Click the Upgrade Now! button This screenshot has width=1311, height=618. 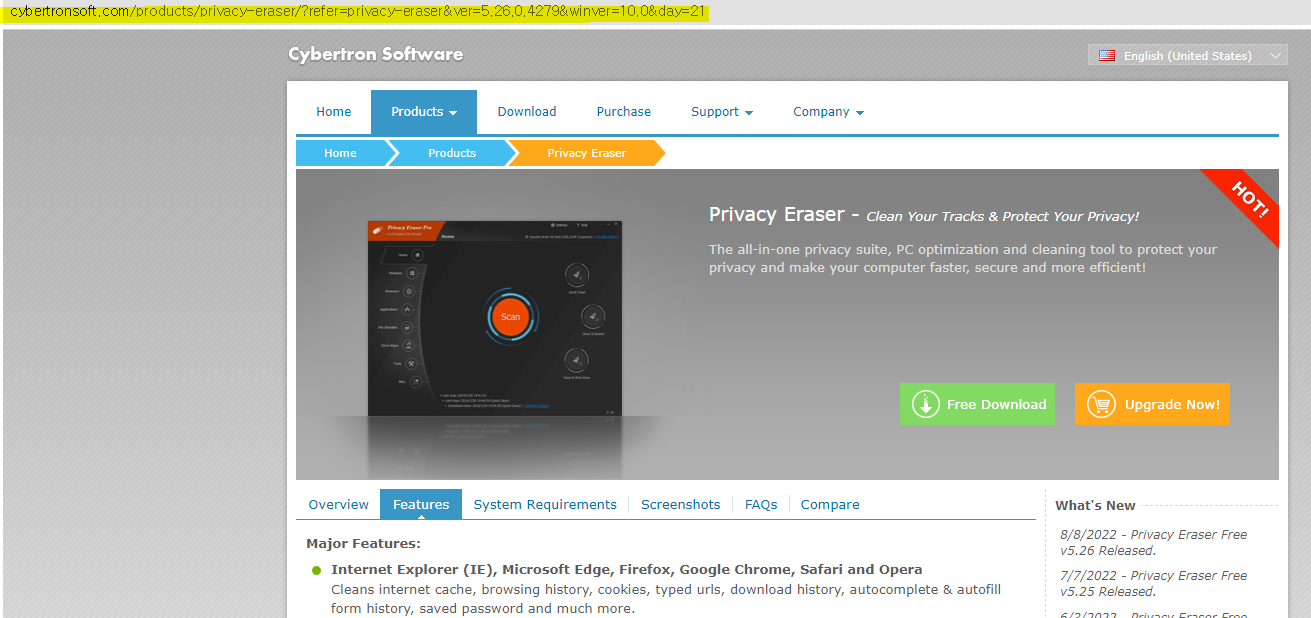pyautogui.click(x=1152, y=404)
